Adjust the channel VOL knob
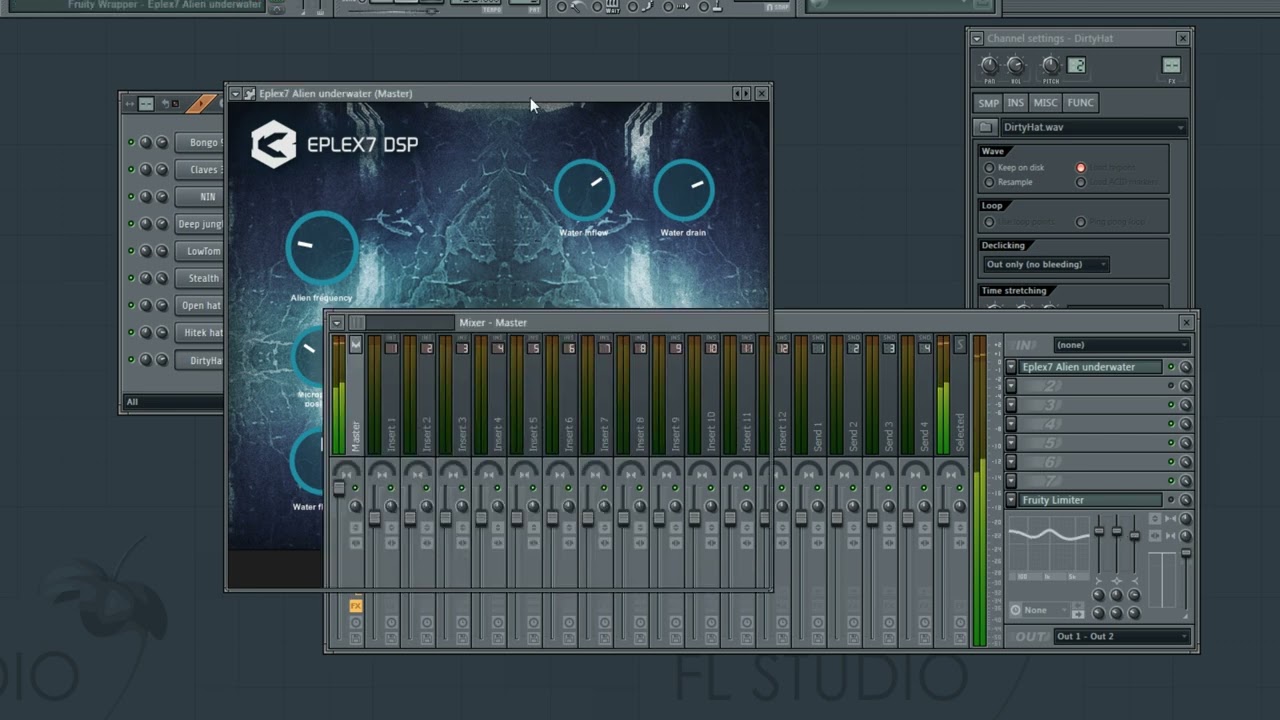This screenshot has height=720, width=1280. 1016,66
